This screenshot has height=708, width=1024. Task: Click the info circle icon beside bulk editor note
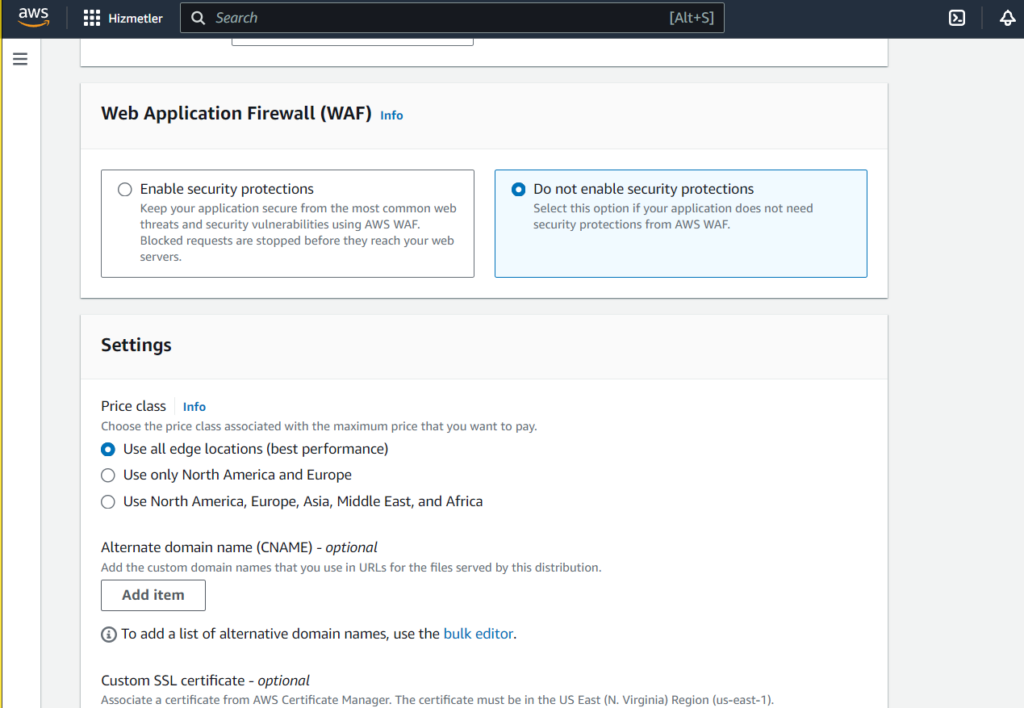[x=108, y=634]
